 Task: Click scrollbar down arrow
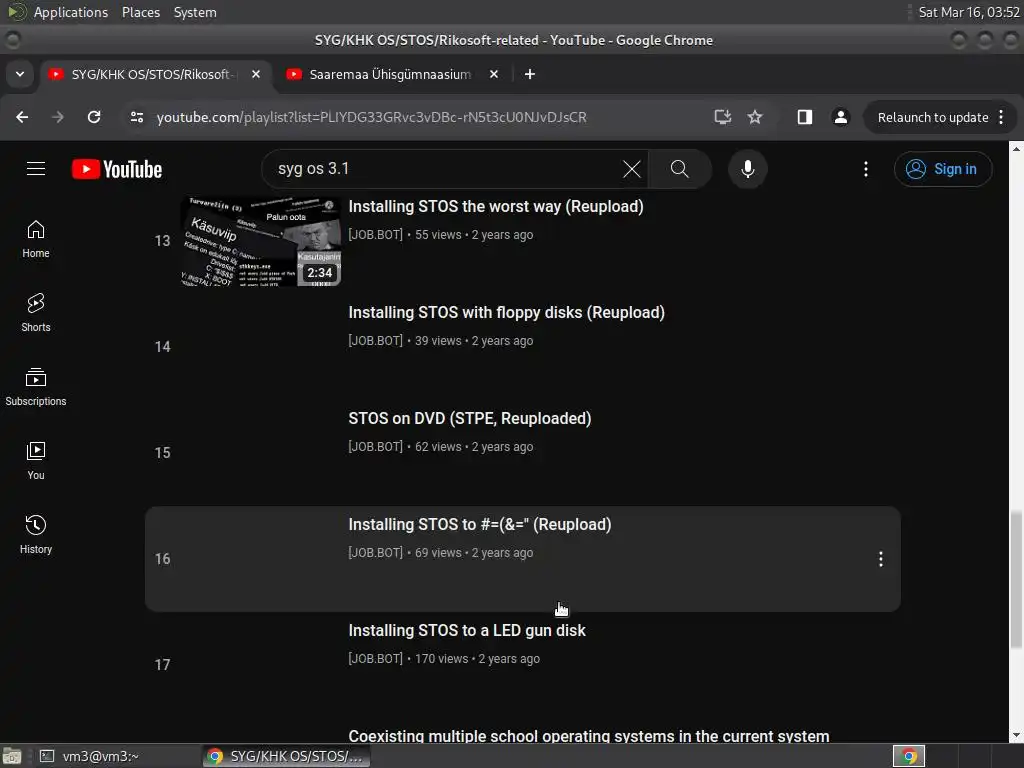pyautogui.click(x=1016, y=735)
